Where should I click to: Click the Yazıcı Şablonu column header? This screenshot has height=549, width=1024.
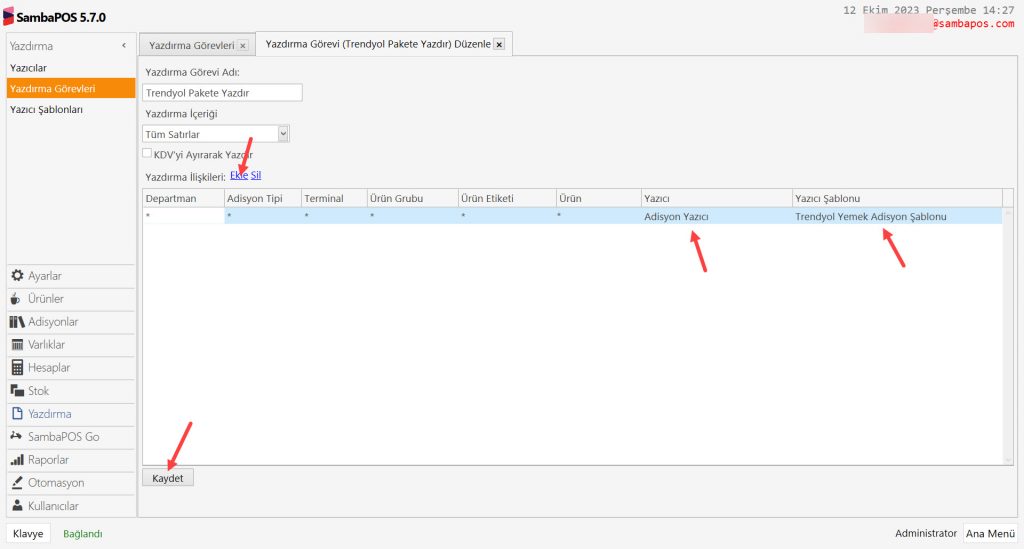point(897,198)
